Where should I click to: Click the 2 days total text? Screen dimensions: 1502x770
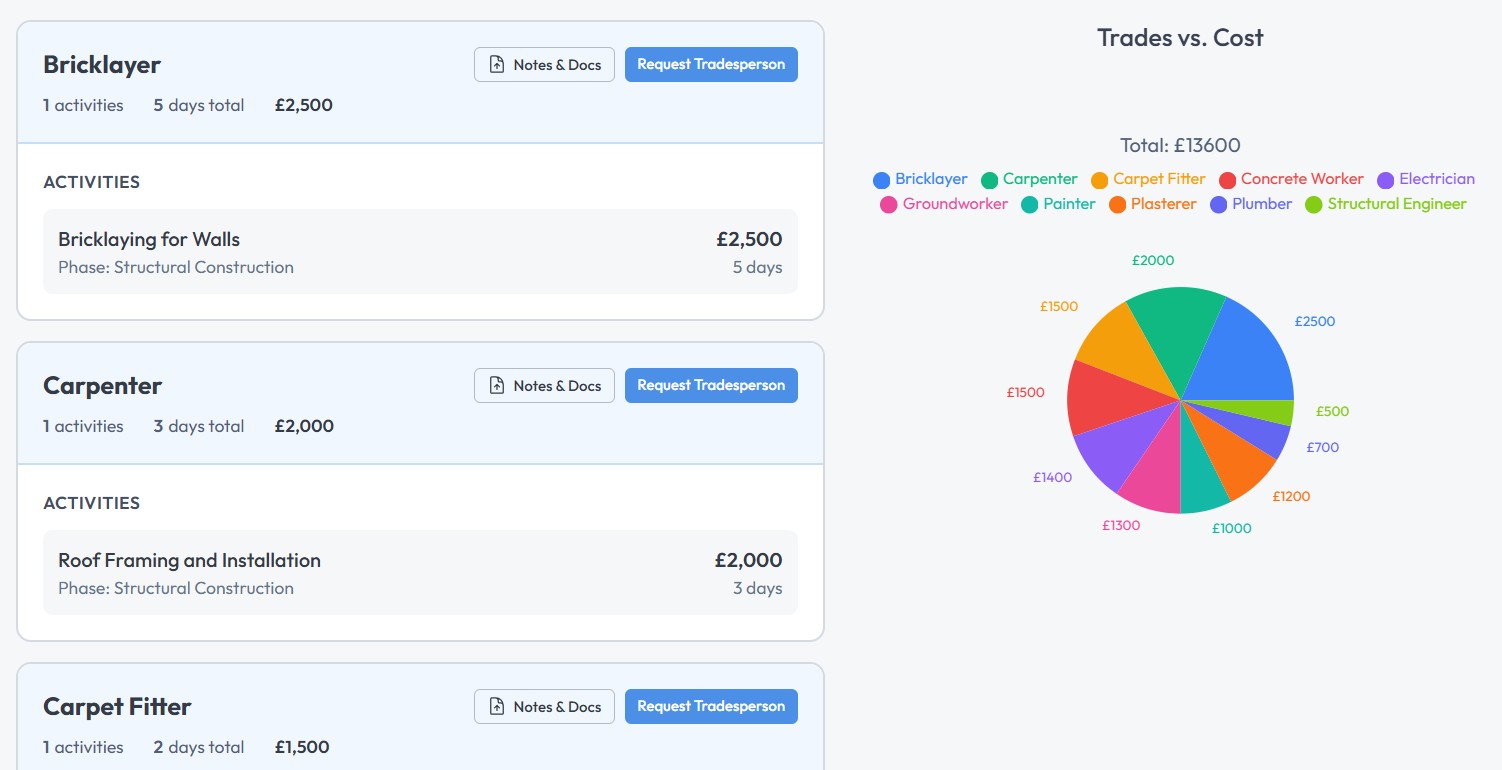pyautogui.click(x=199, y=747)
